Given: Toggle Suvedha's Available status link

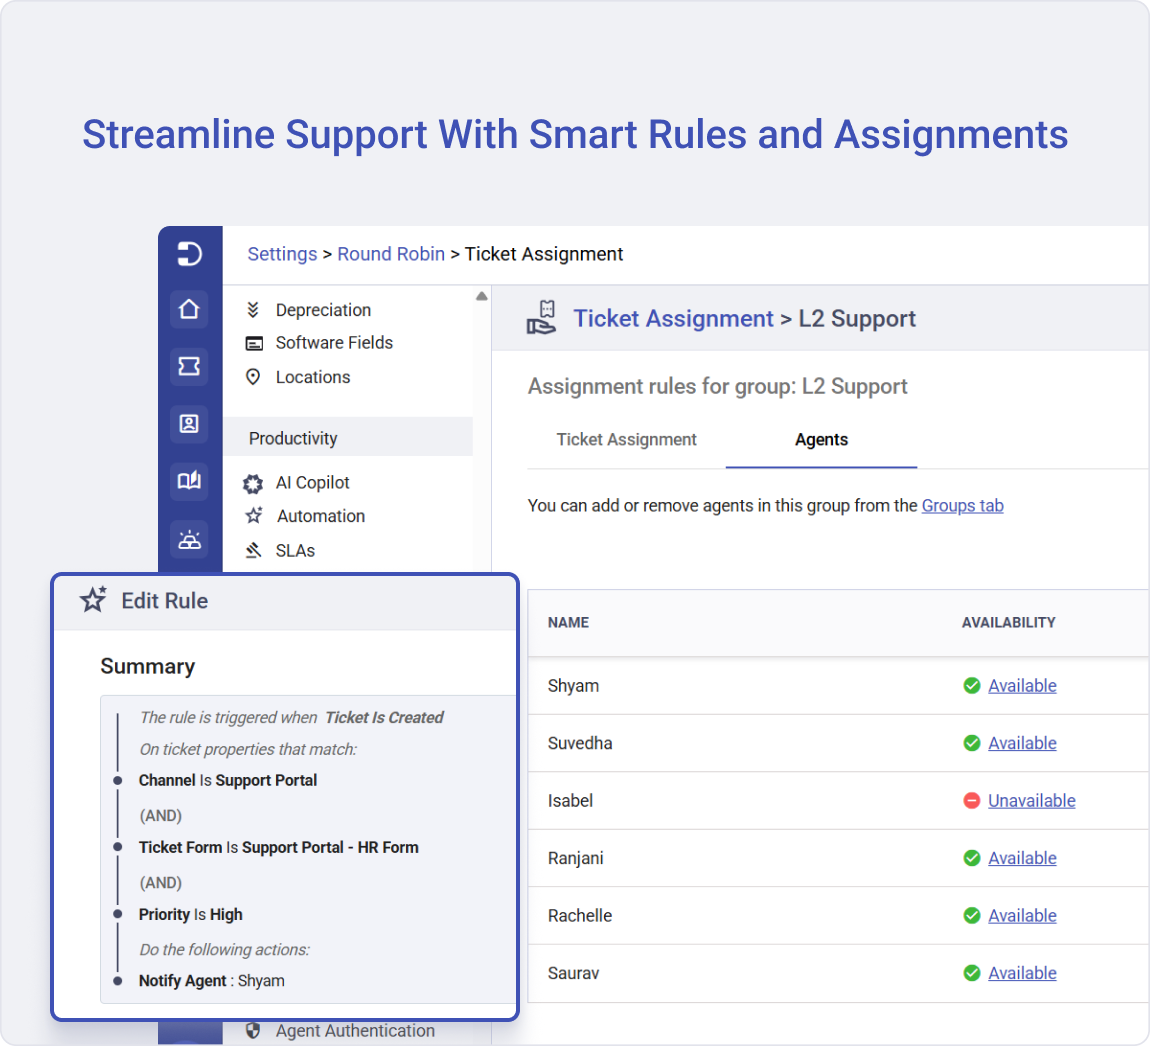Looking at the screenshot, I should pos(1022,743).
